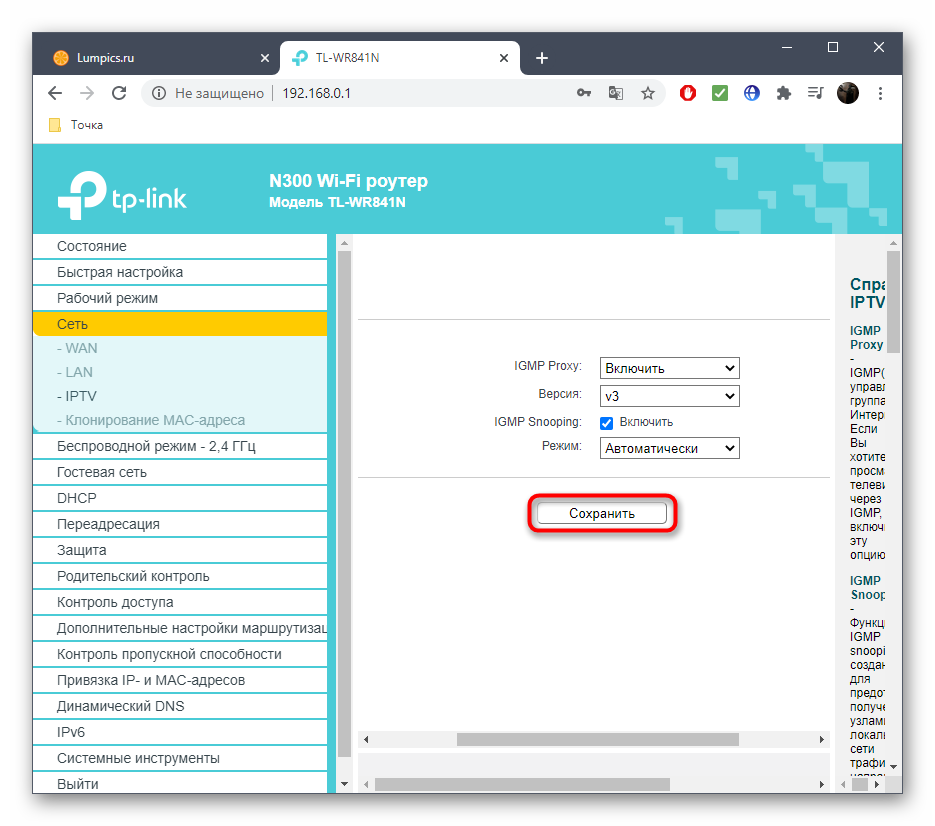The image size is (935, 826).
Task: Click the saved passwords key icon
Action: pyautogui.click(x=584, y=93)
